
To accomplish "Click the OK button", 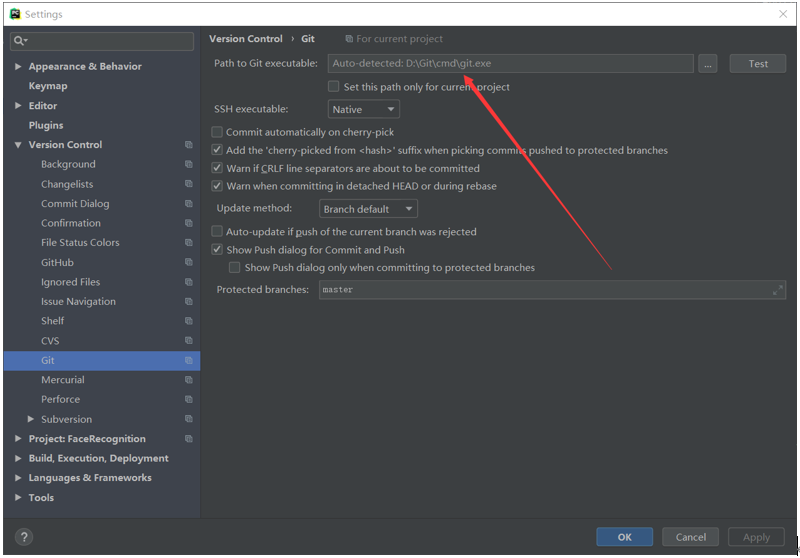I will click(x=624, y=537).
